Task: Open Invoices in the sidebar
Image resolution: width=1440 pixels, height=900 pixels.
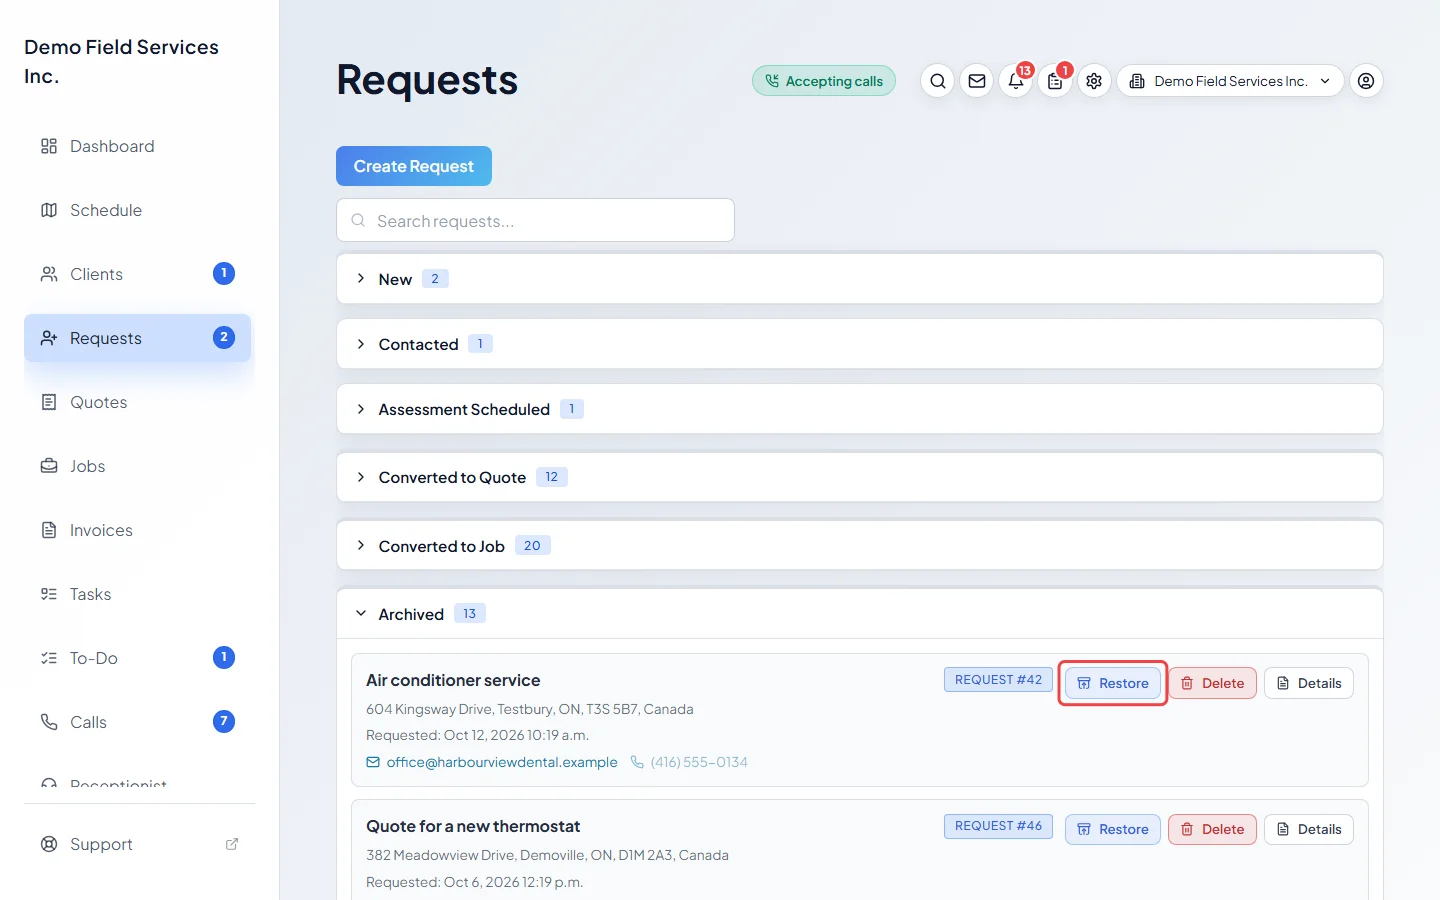Action: 137,530
